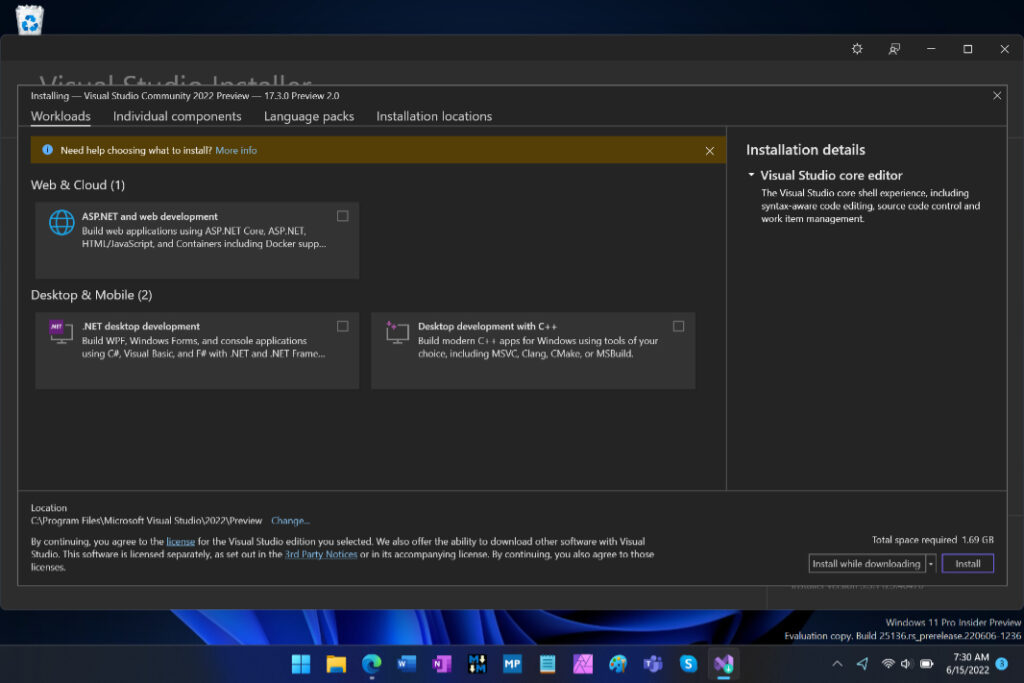Check Desktop development with C++ workload
Viewport: 1024px width, 683px height.
point(679,326)
